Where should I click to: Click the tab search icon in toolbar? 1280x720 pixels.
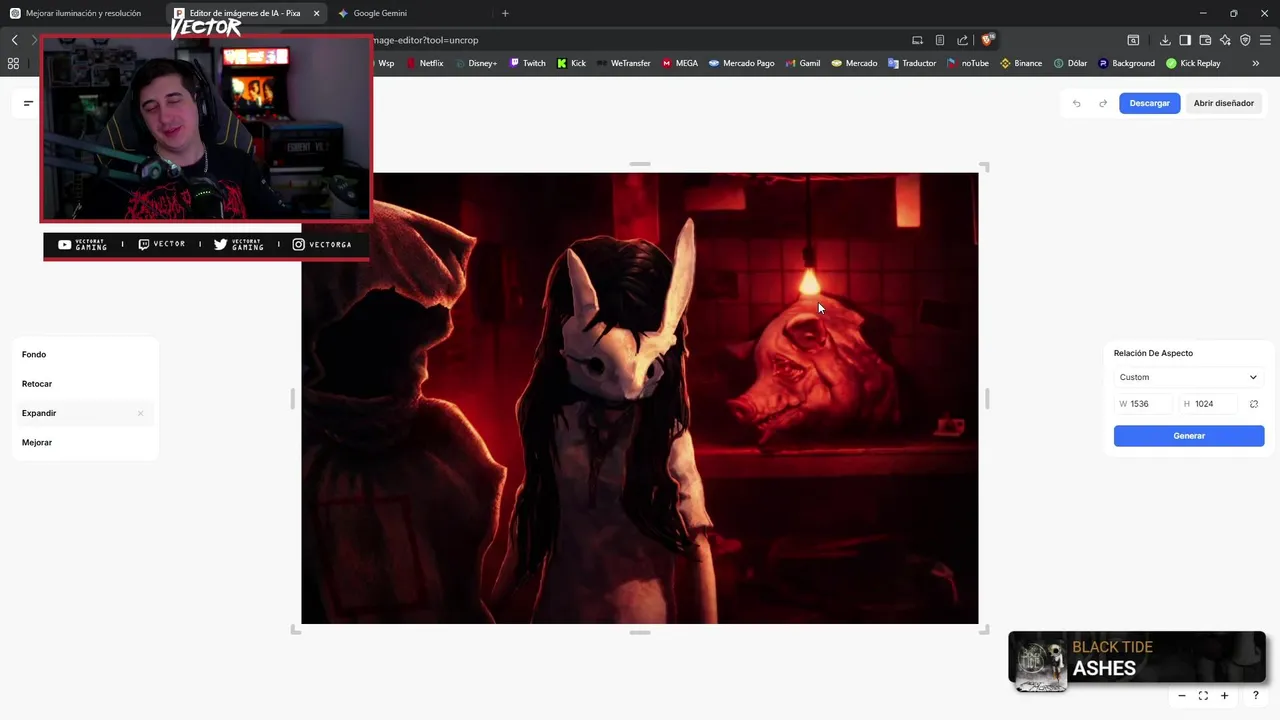point(1133,40)
